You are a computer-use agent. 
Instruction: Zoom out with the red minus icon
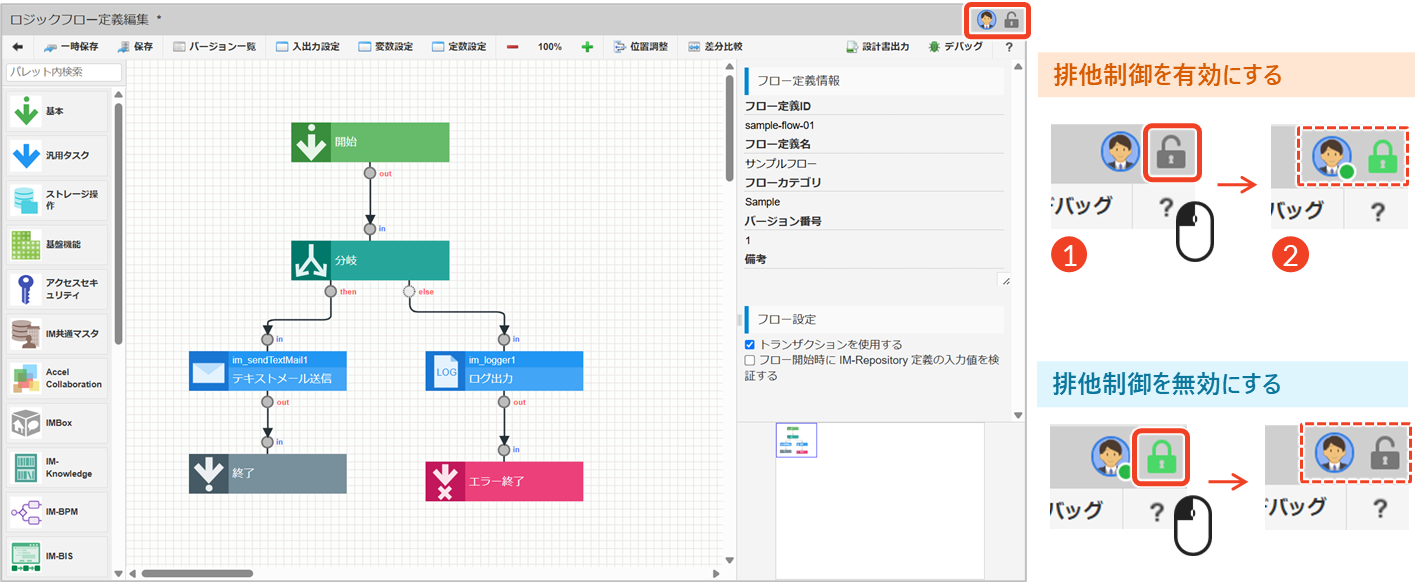[x=512, y=47]
